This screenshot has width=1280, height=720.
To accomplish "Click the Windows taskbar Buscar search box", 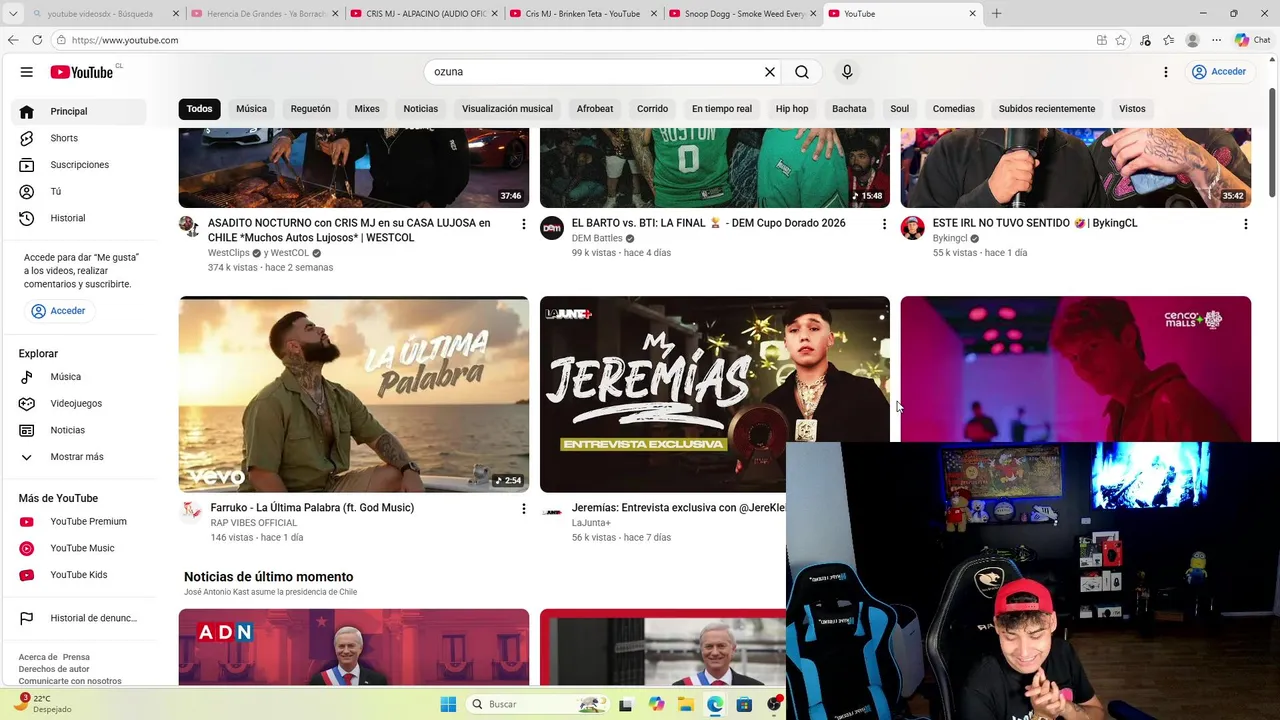I will pos(539,704).
